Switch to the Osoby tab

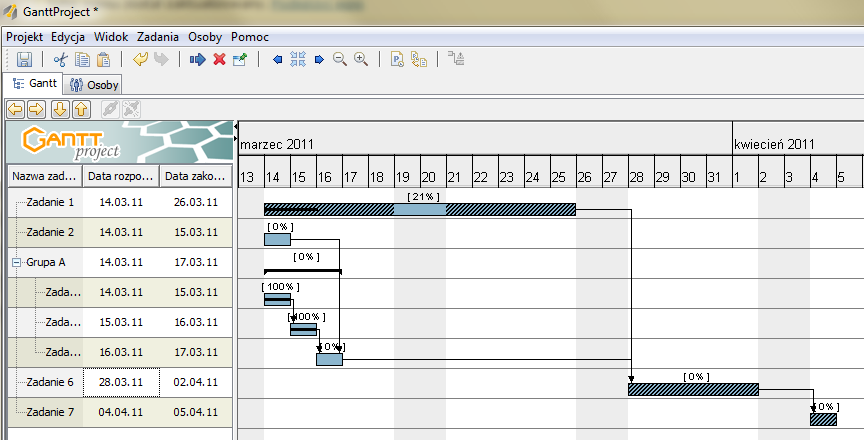click(x=95, y=85)
